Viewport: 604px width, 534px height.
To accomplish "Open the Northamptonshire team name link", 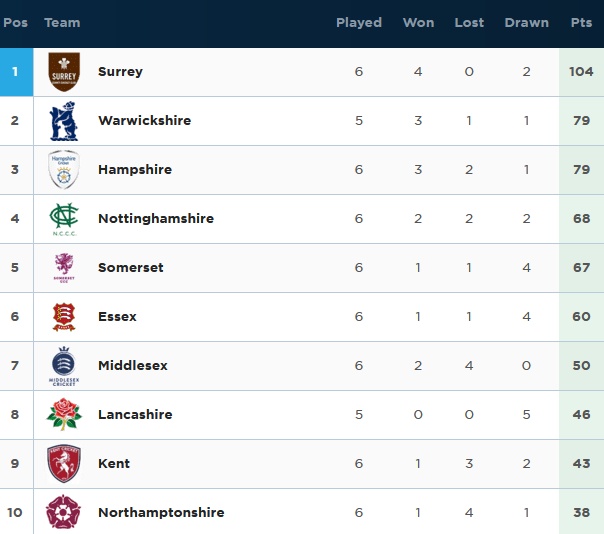I will (161, 512).
